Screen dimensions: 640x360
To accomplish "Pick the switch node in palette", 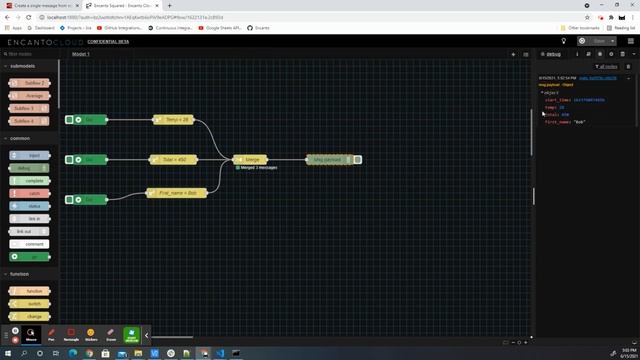I will (x=29, y=304).
